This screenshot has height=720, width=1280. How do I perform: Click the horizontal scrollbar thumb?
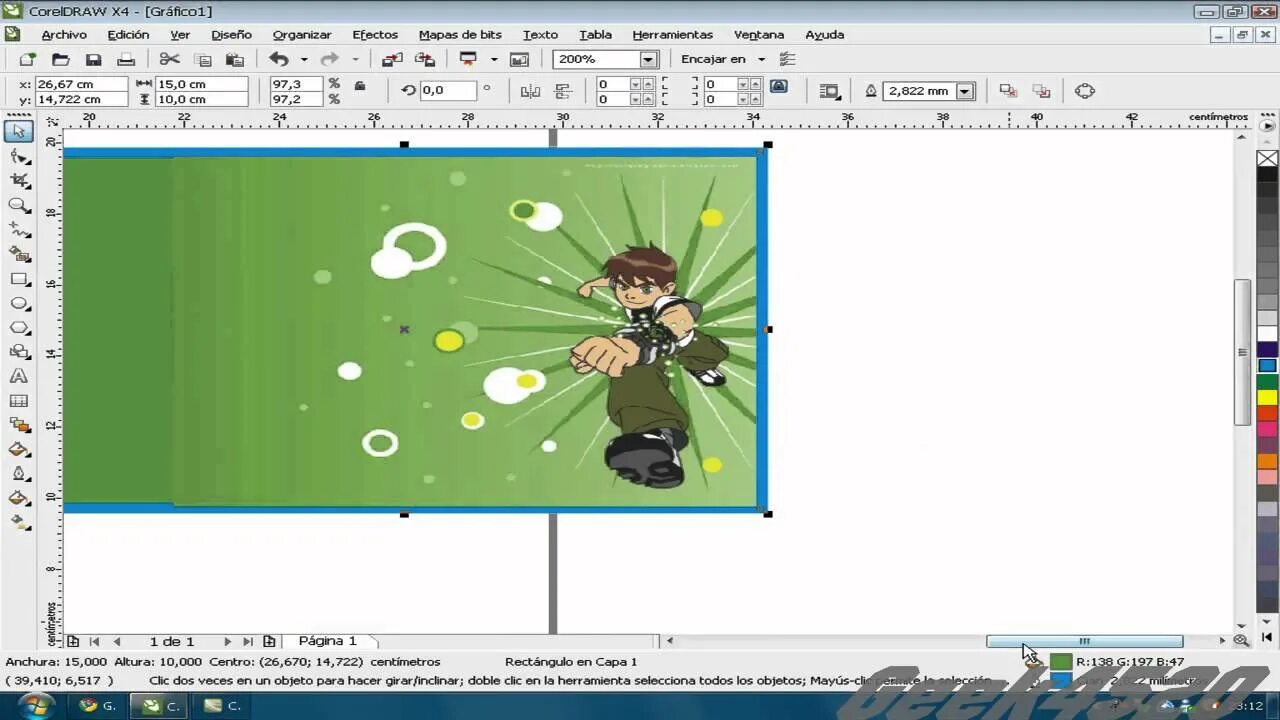pos(1084,641)
